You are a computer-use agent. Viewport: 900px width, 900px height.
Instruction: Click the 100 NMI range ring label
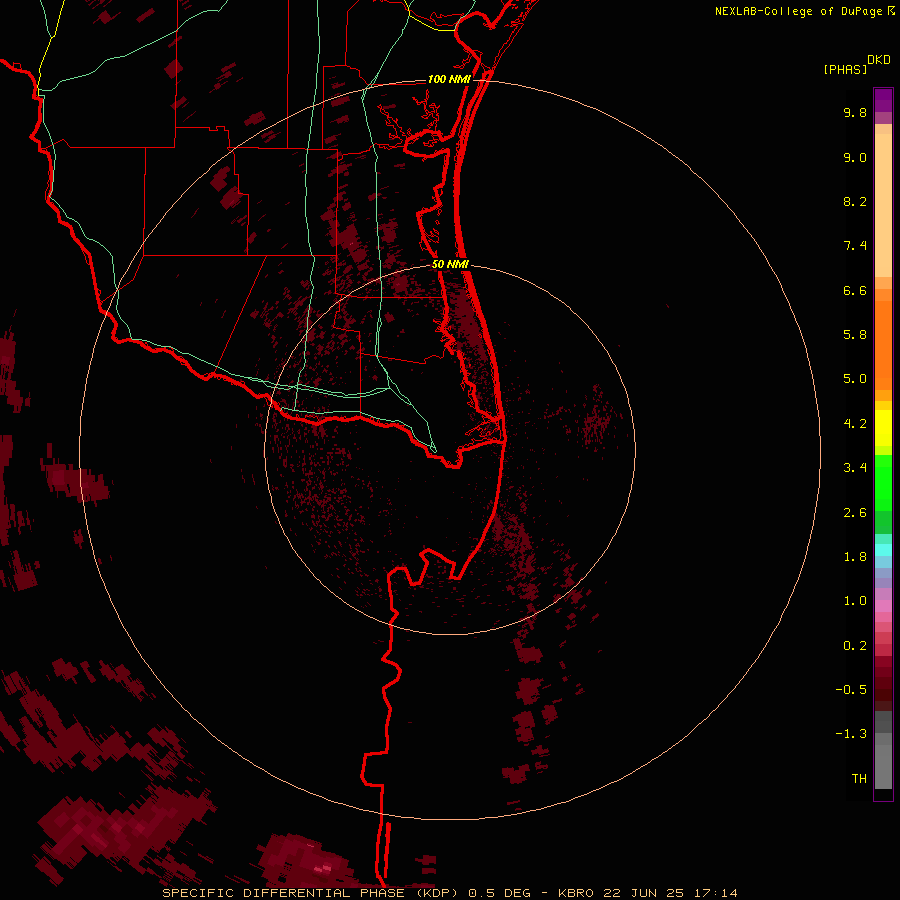tap(449, 79)
